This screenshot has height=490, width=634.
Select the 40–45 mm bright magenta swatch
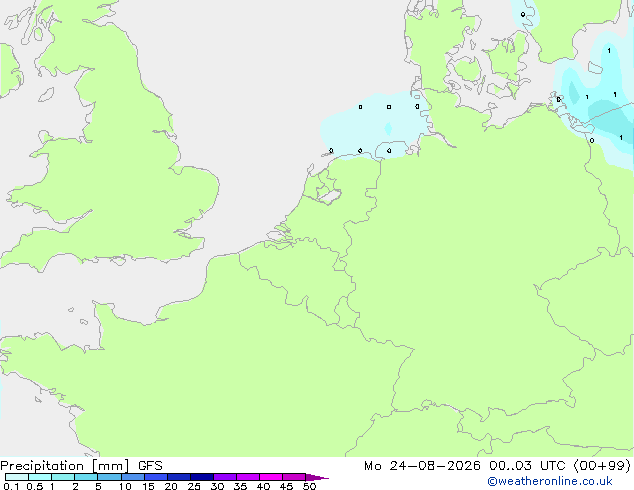271,477
